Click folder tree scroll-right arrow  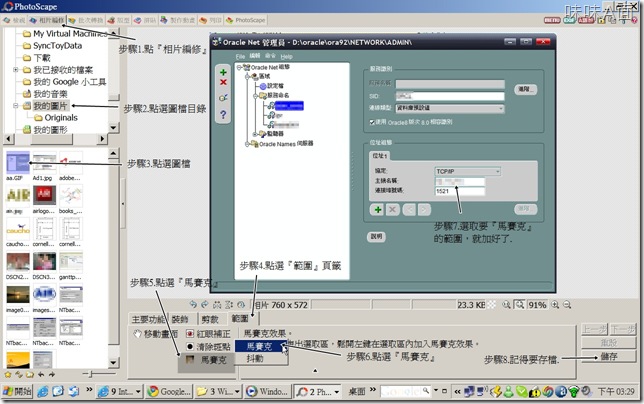(x=103, y=139)
